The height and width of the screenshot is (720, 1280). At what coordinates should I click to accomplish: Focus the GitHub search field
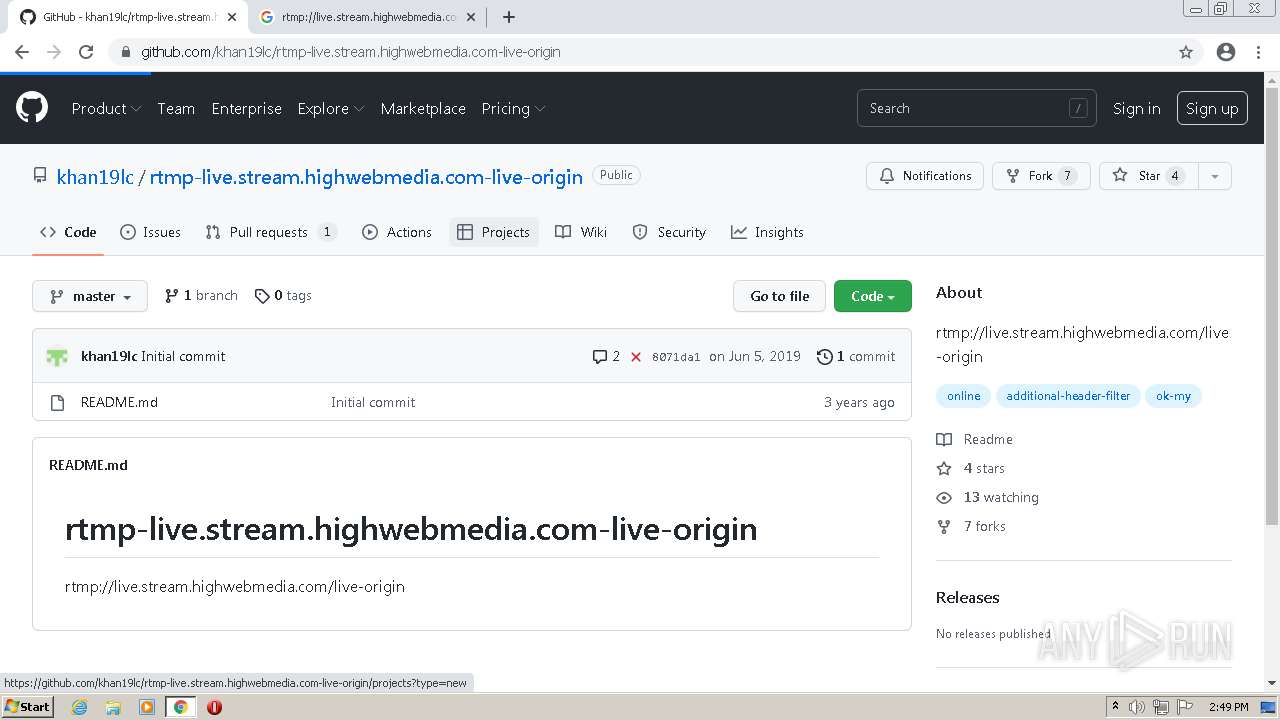976,108
